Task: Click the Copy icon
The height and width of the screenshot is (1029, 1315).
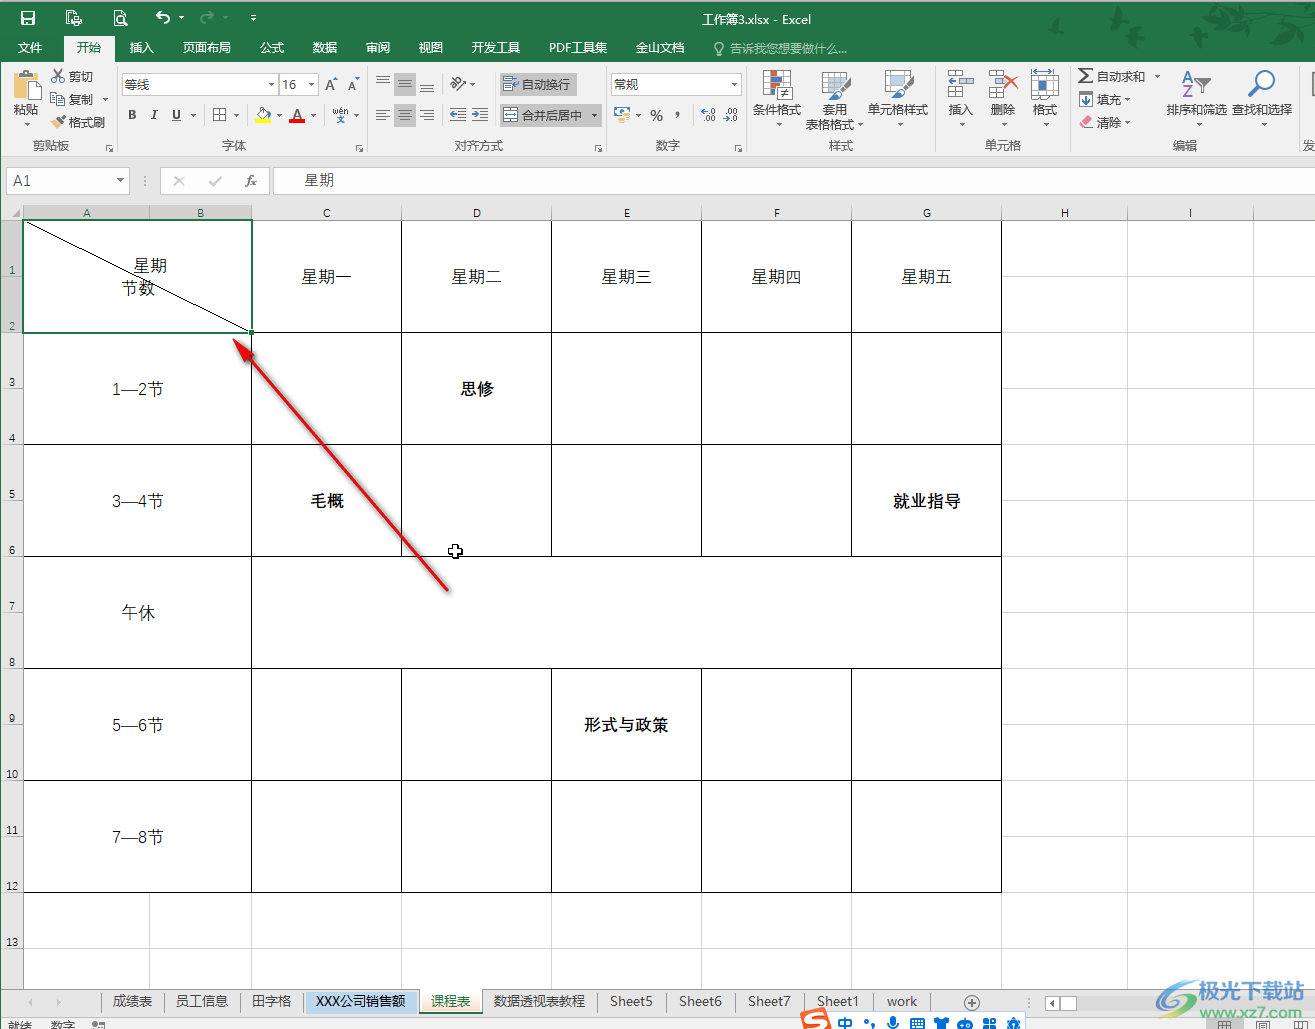Action: pyautogui.click(x=58, y=99)
